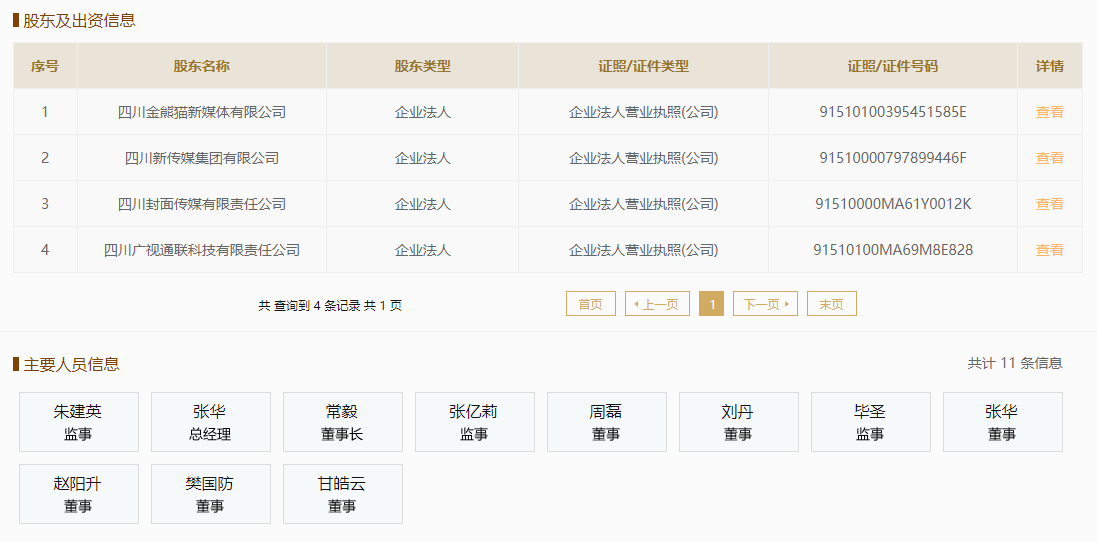Click 常毅 董事长 card

coord(342,422)
